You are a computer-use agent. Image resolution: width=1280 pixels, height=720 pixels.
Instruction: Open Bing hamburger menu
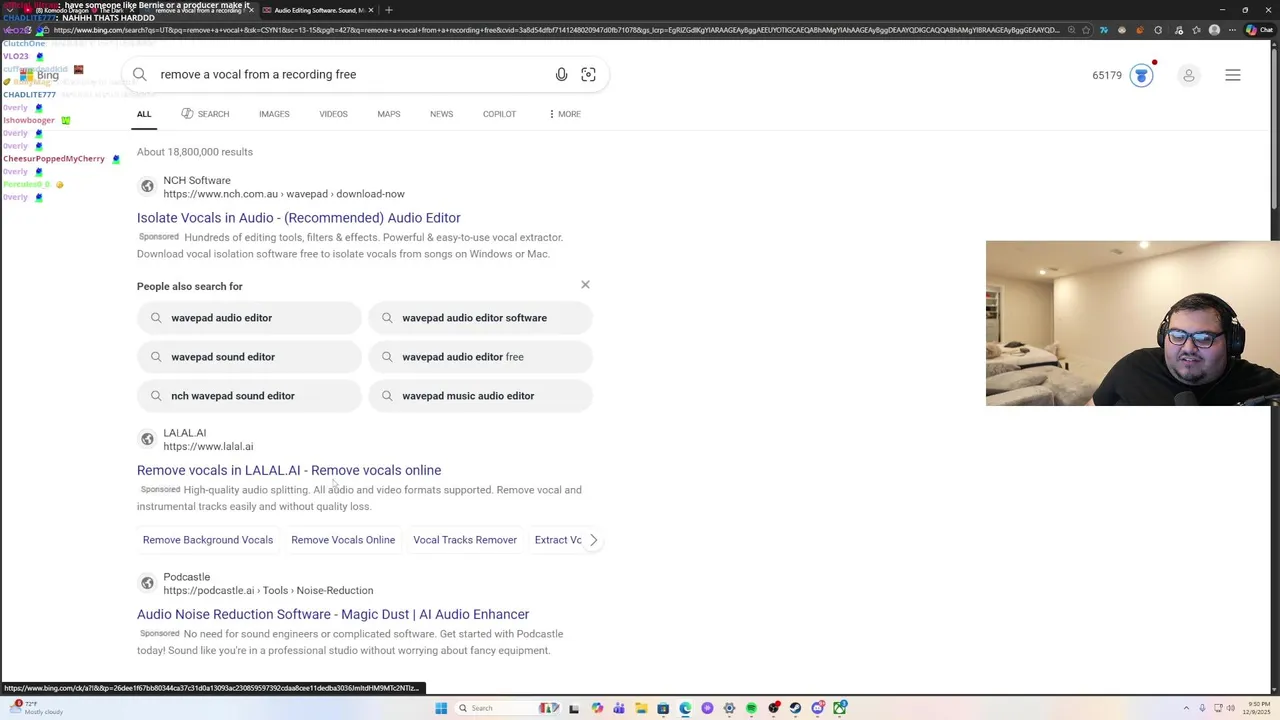pos(1233,75)
